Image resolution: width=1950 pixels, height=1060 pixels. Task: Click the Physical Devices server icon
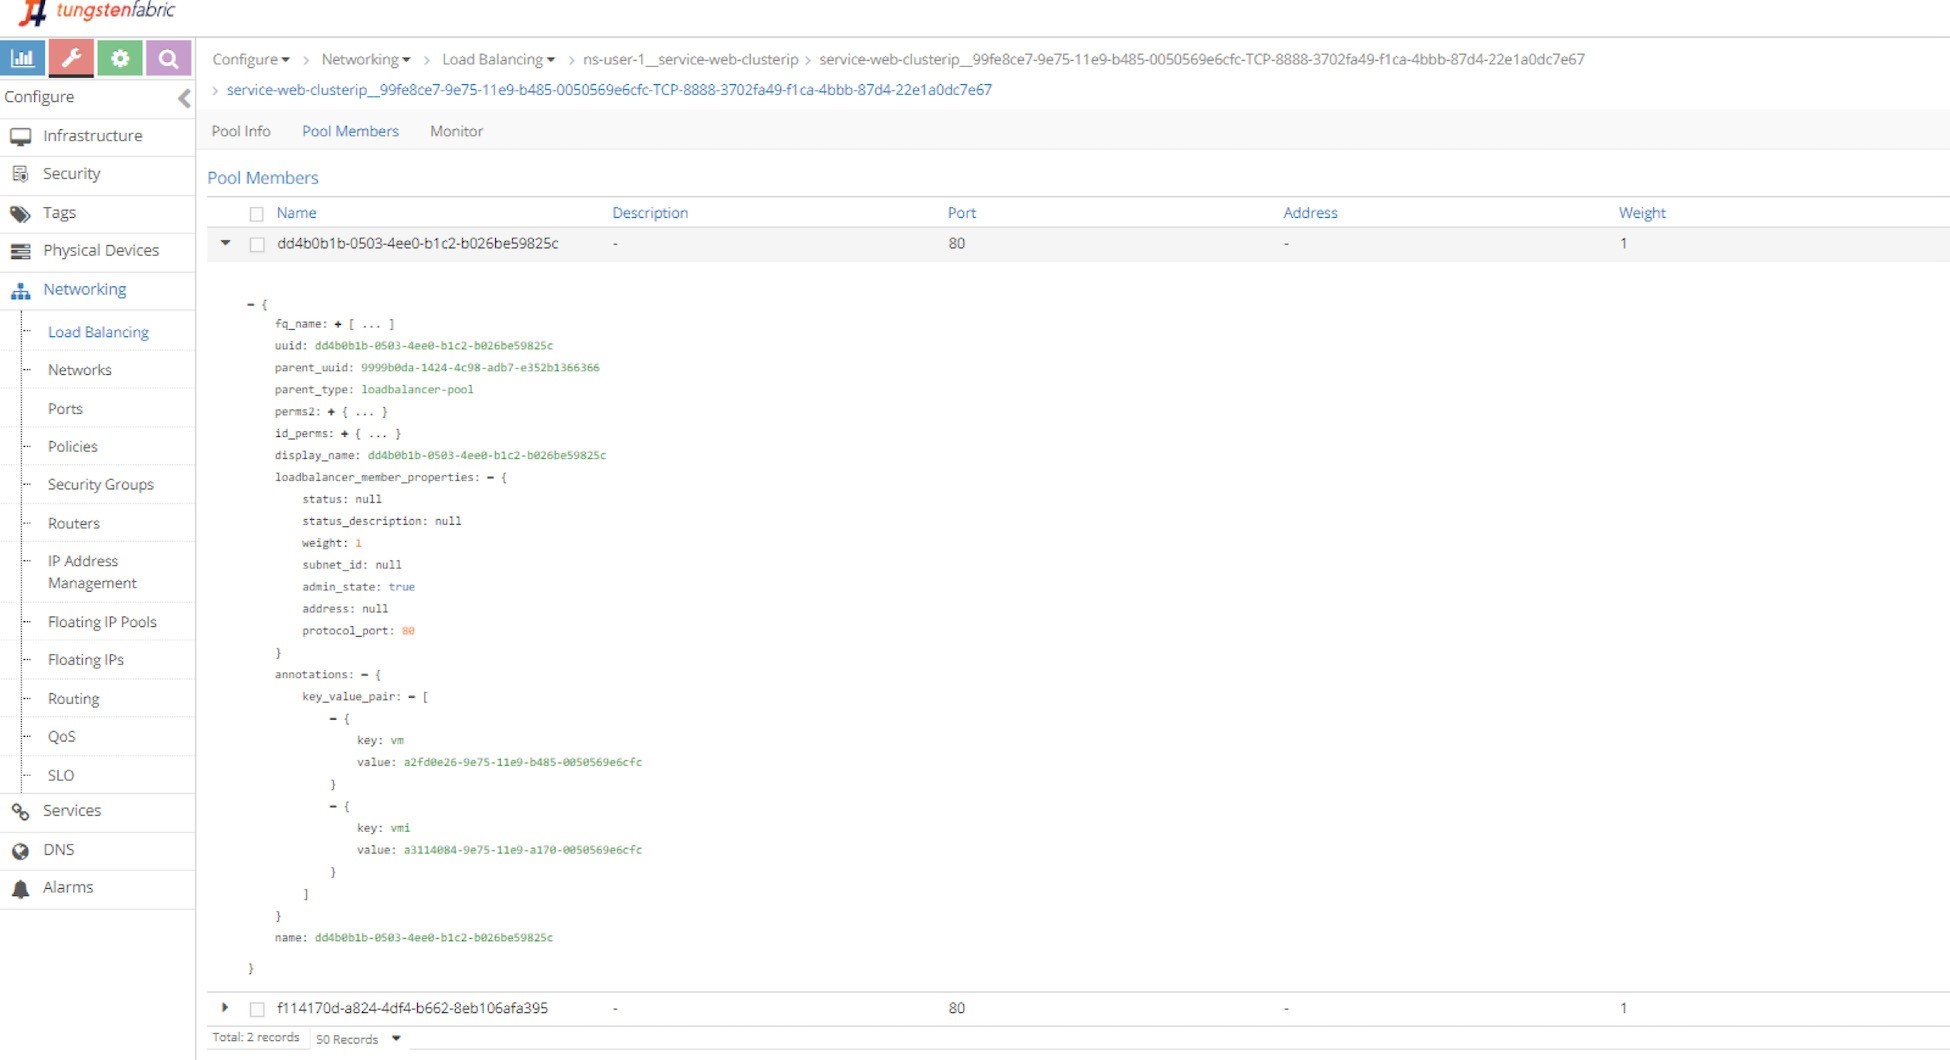[20, 251]
